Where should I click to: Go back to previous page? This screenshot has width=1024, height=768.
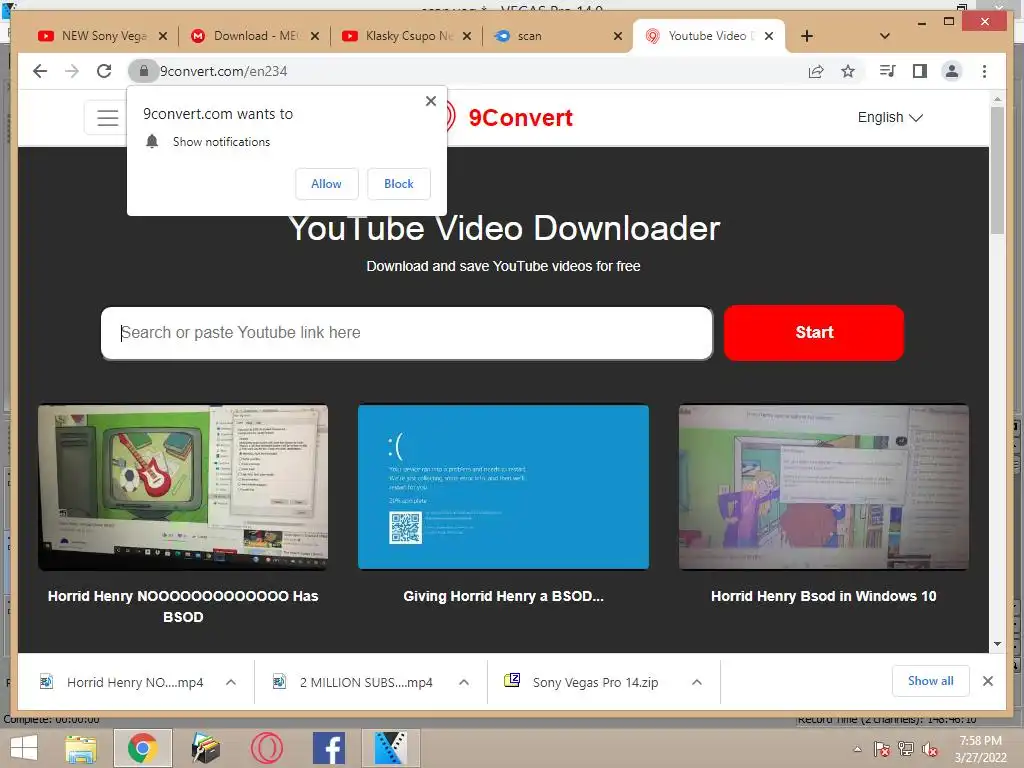[40, 71]
